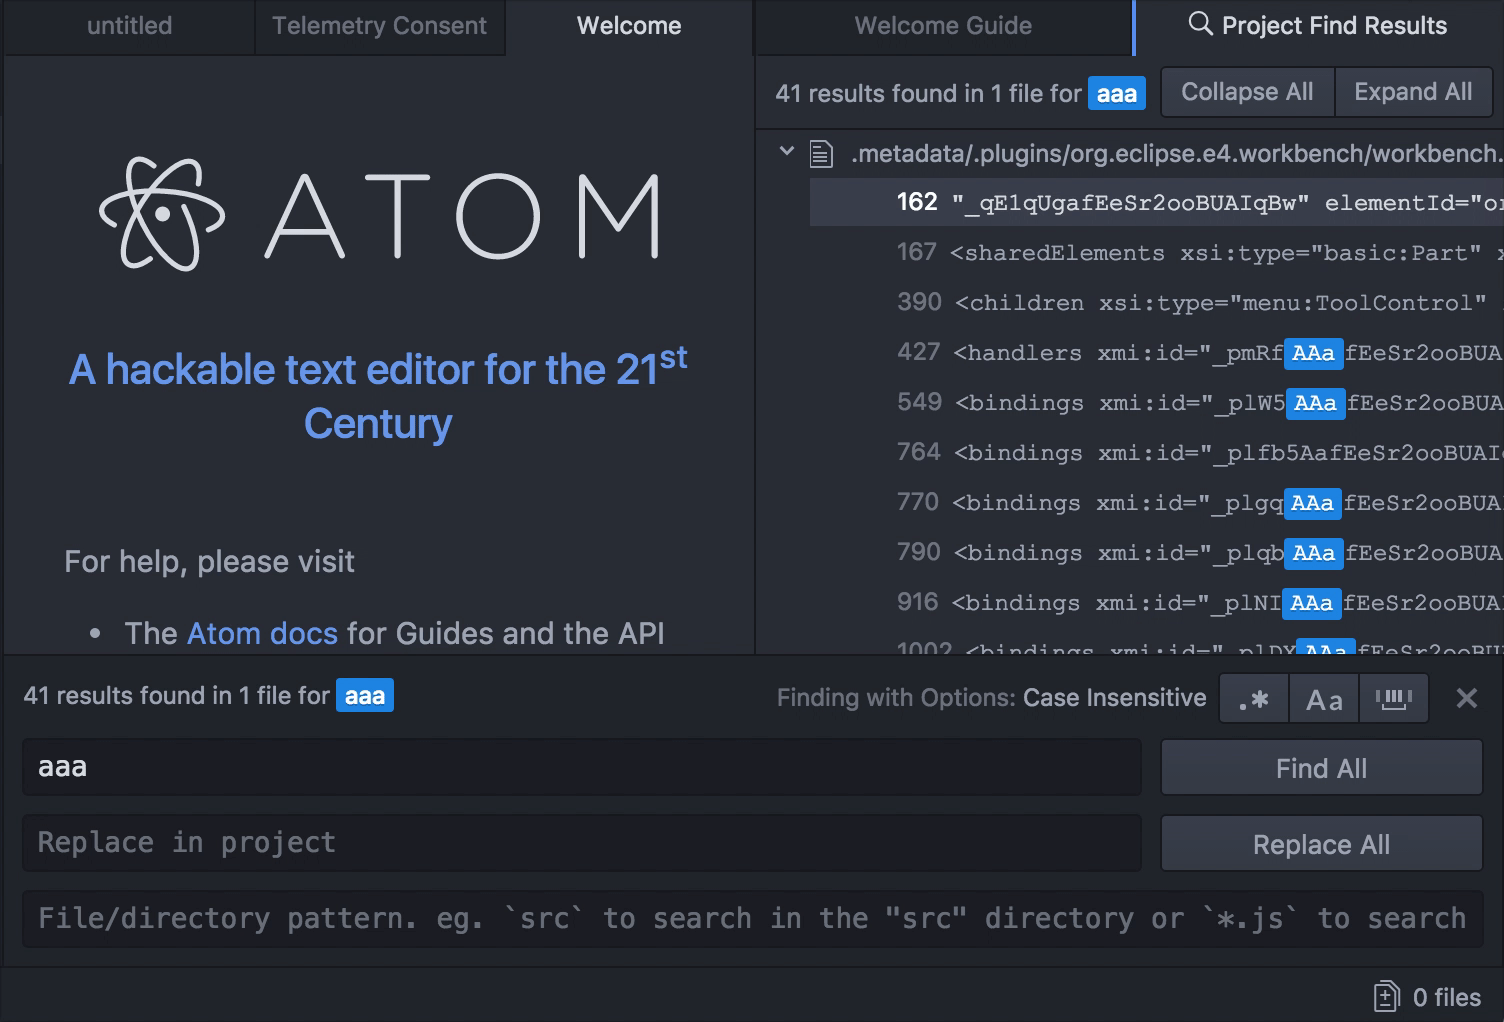Click the file count icon in the status bar
1504x1022 pixels.
click(x=1386, y=995)
